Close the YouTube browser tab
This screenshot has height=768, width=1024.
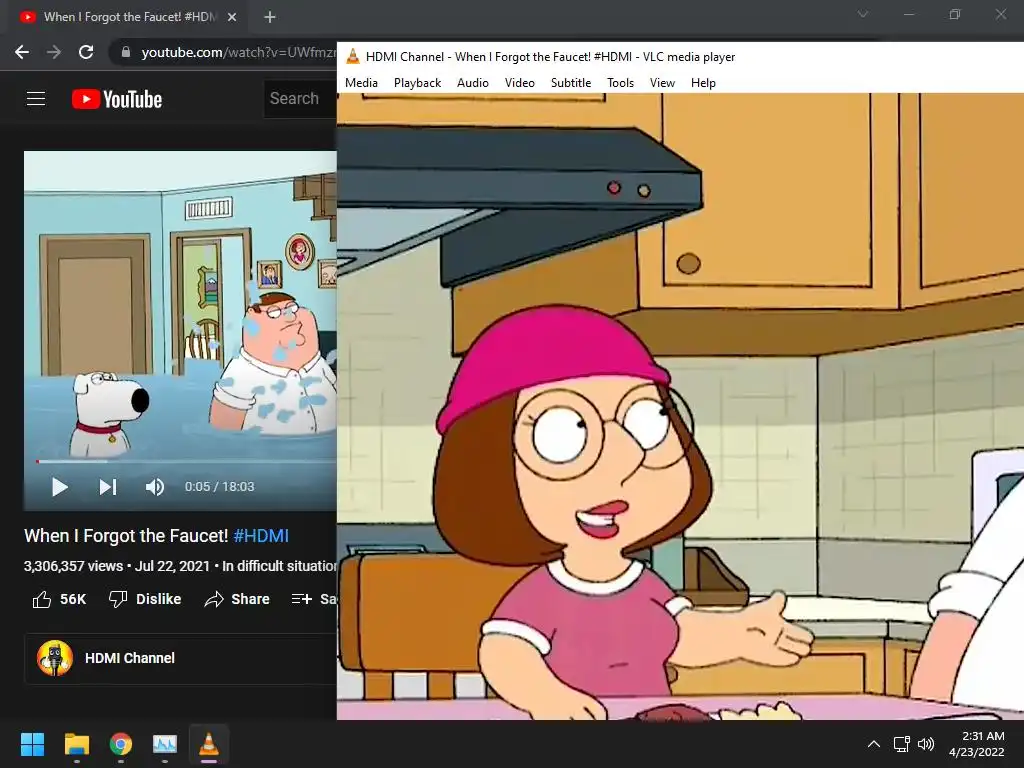(232, 17)
